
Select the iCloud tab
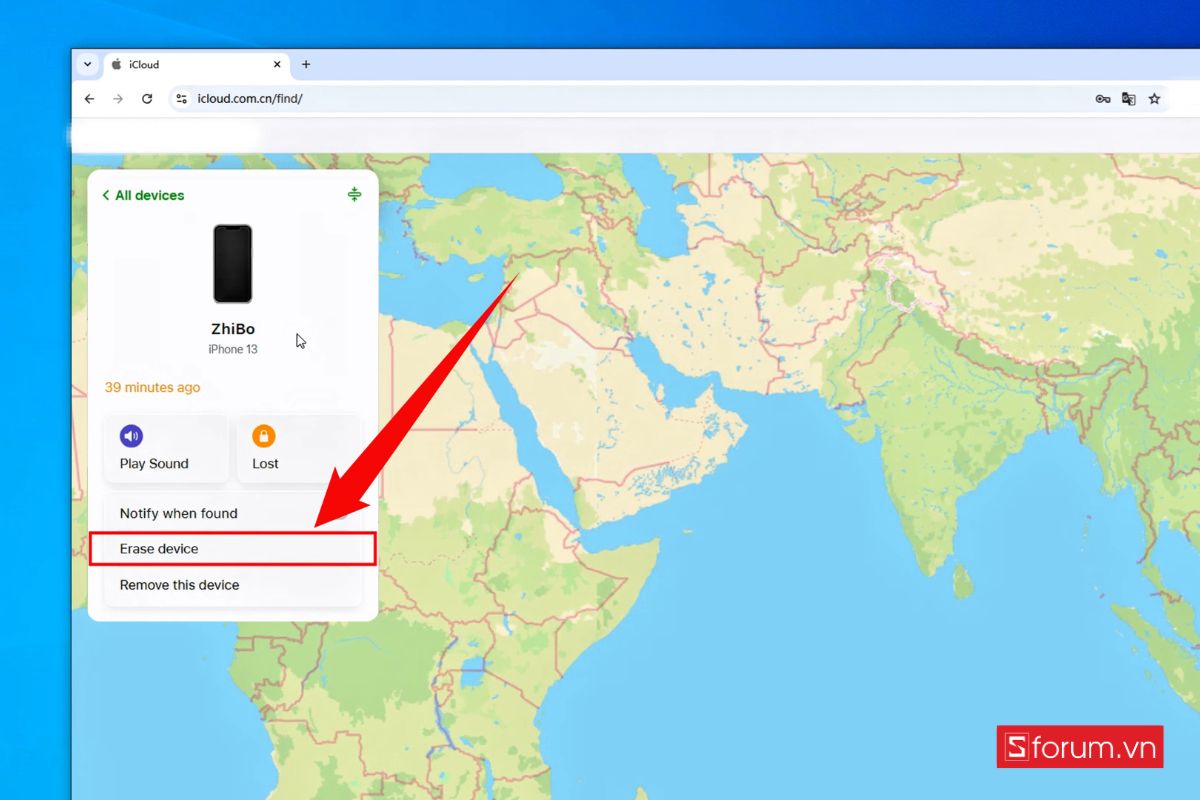point(195,64)
